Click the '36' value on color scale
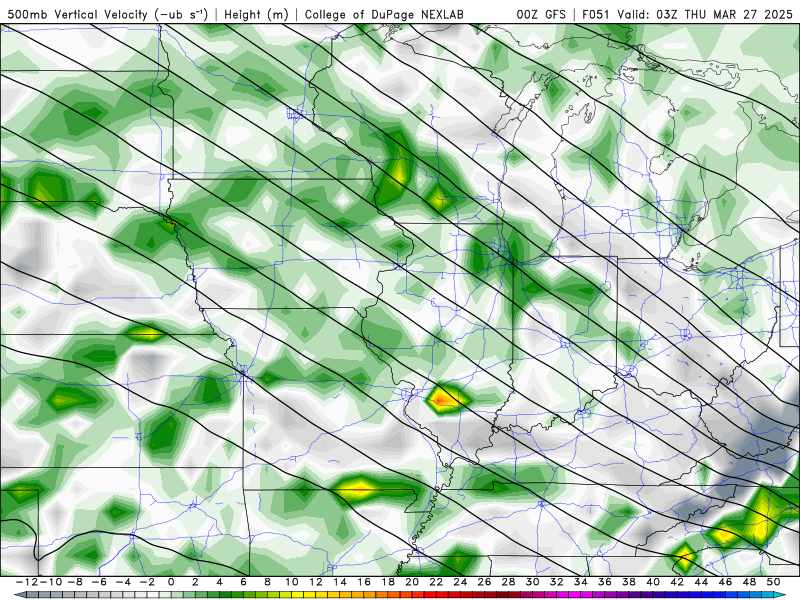This screenshot has height=600, width=800. click(605, 582)
